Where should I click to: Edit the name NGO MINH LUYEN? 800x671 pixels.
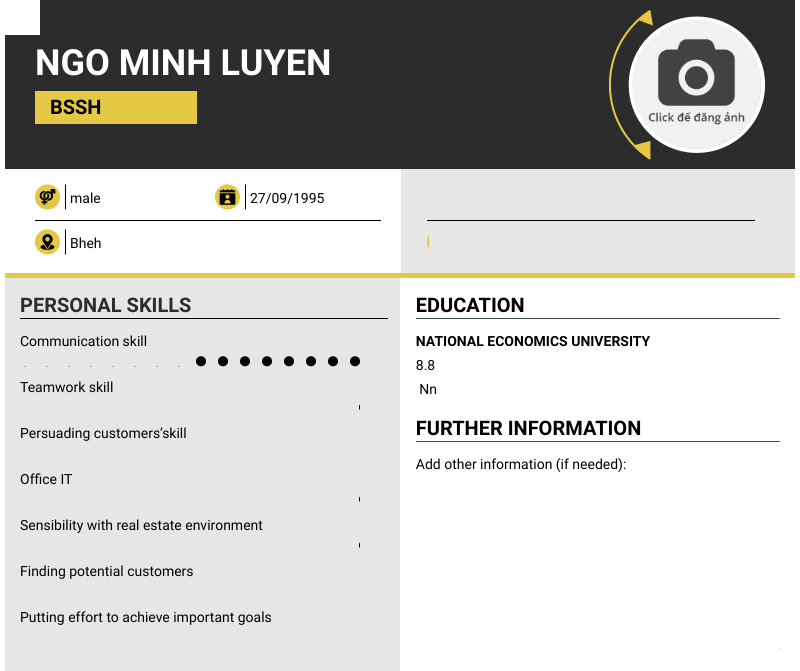[183, 63]
